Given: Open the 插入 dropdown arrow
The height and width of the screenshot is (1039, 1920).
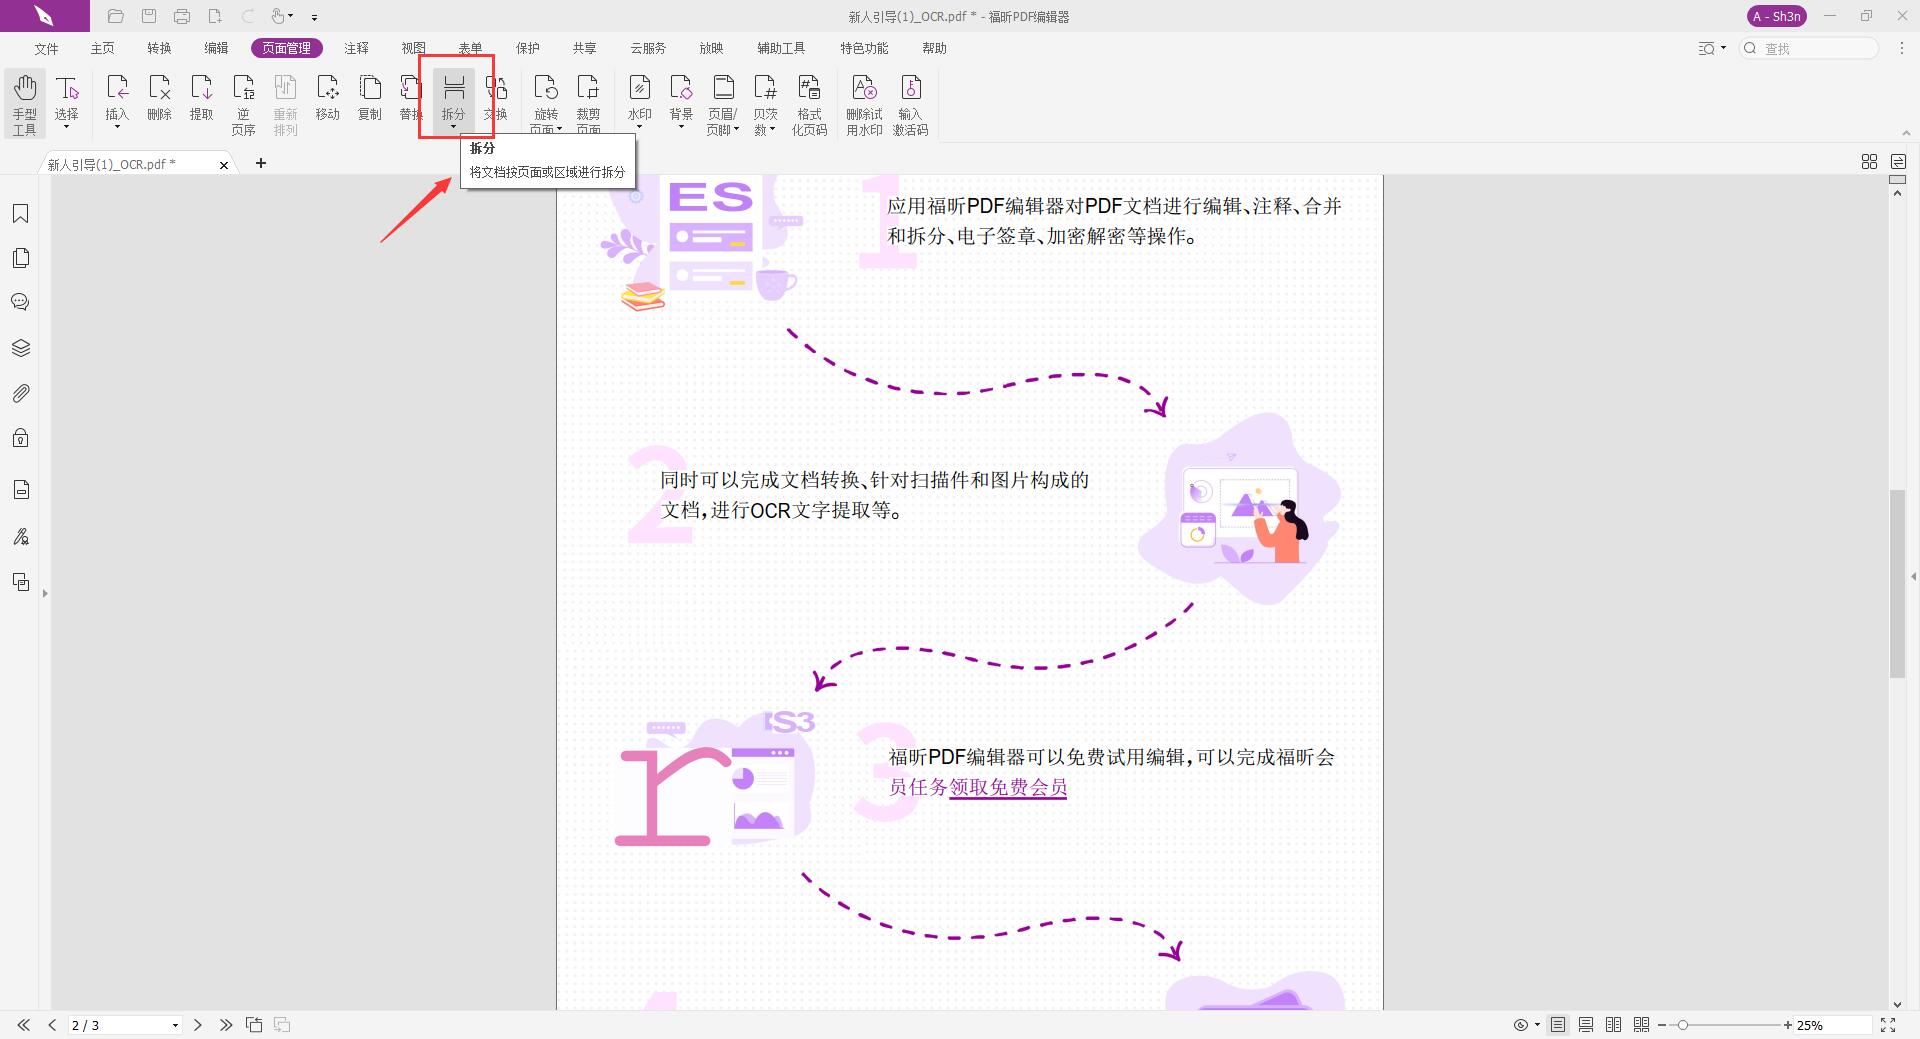Looking at the screenshot, I should point(117,128).
